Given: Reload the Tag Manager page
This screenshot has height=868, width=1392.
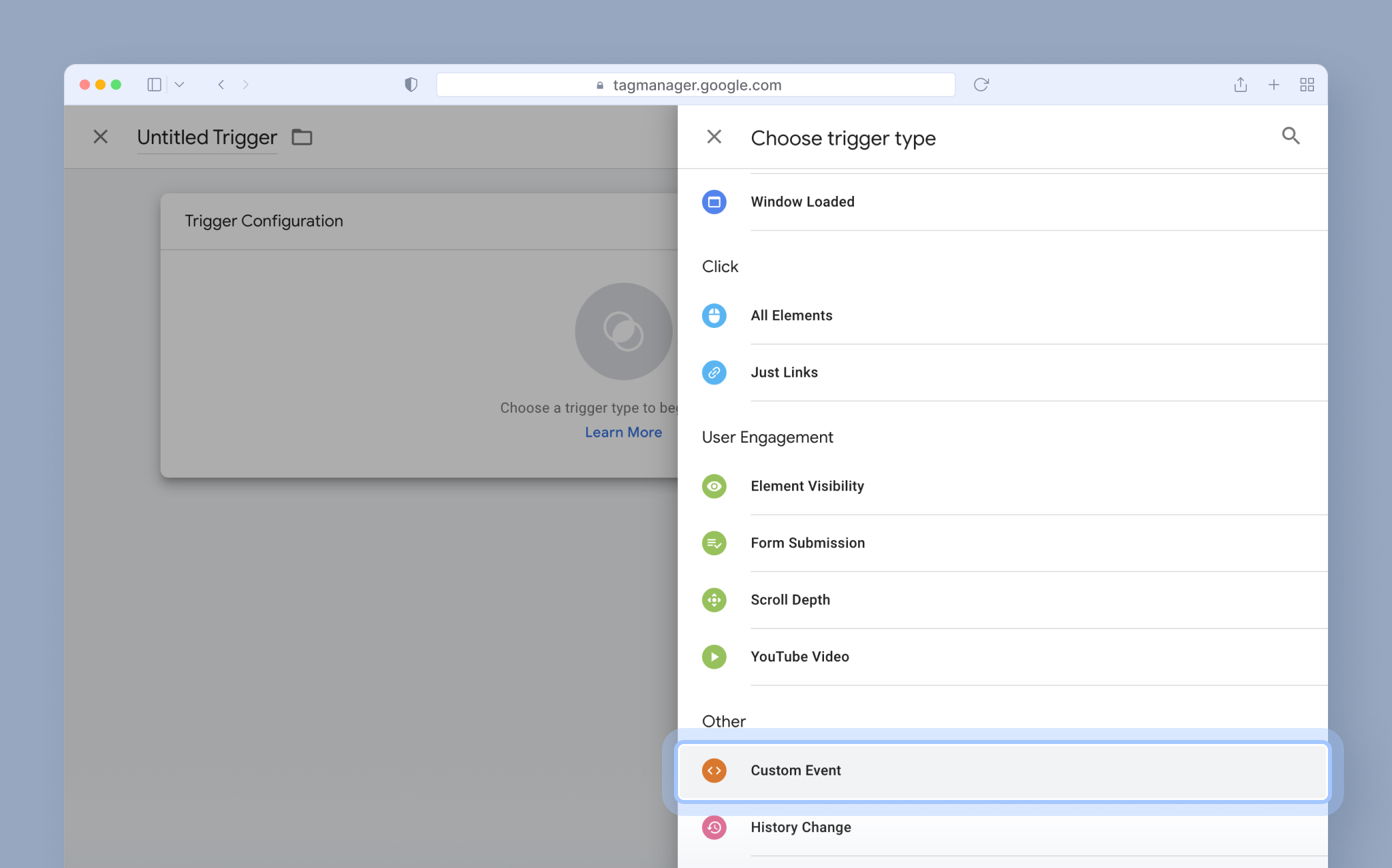Looking at the screenshot, I should coord(980,84).
